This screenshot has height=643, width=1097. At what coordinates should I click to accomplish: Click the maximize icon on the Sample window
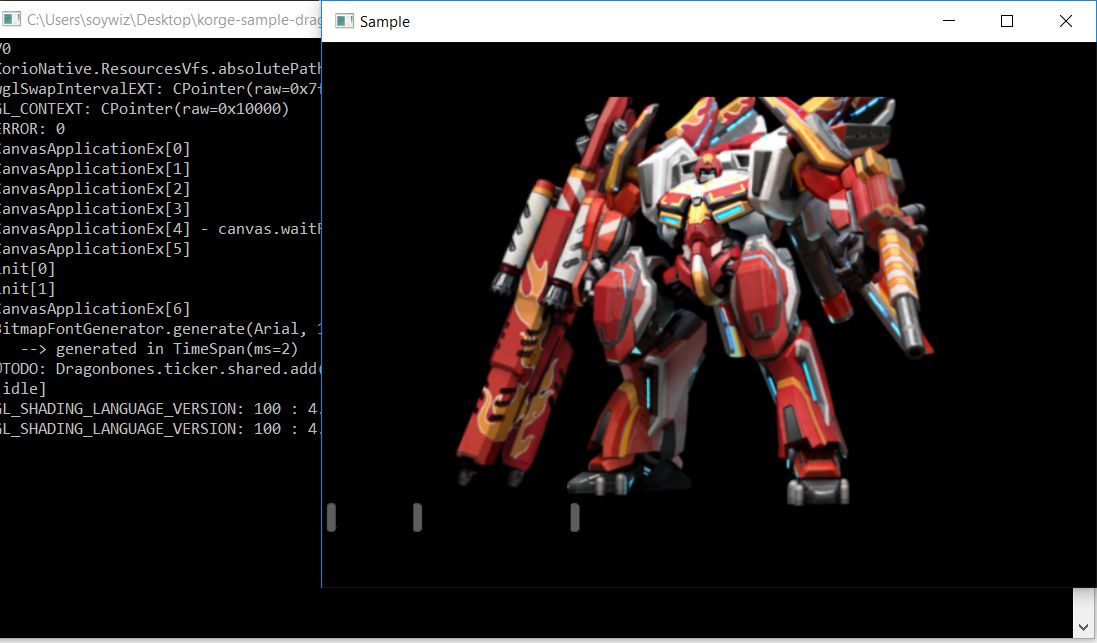point(1006,20)
